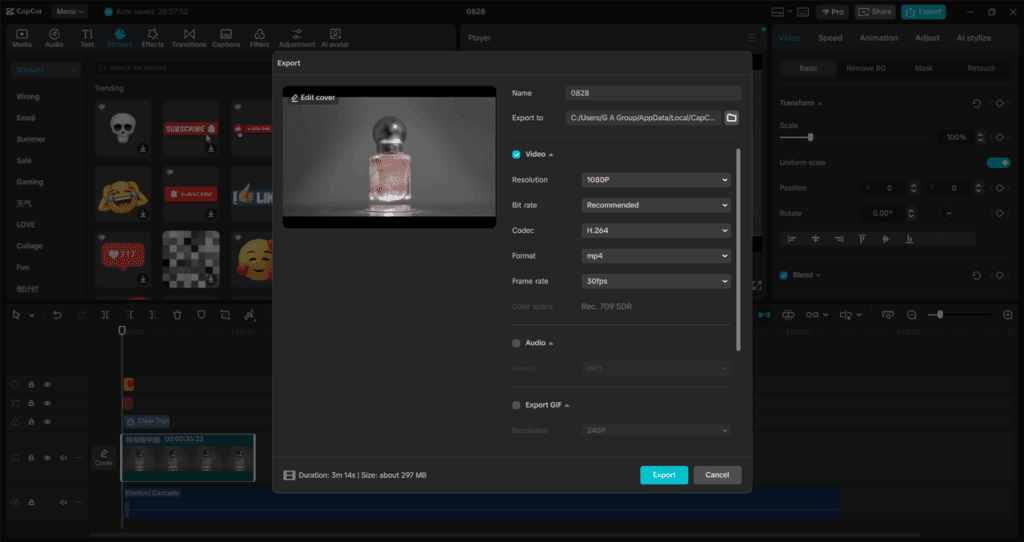Open the Frame rate 30fps dropdown
Screen dimensions: 1024x542
click(x=656, y=282)
